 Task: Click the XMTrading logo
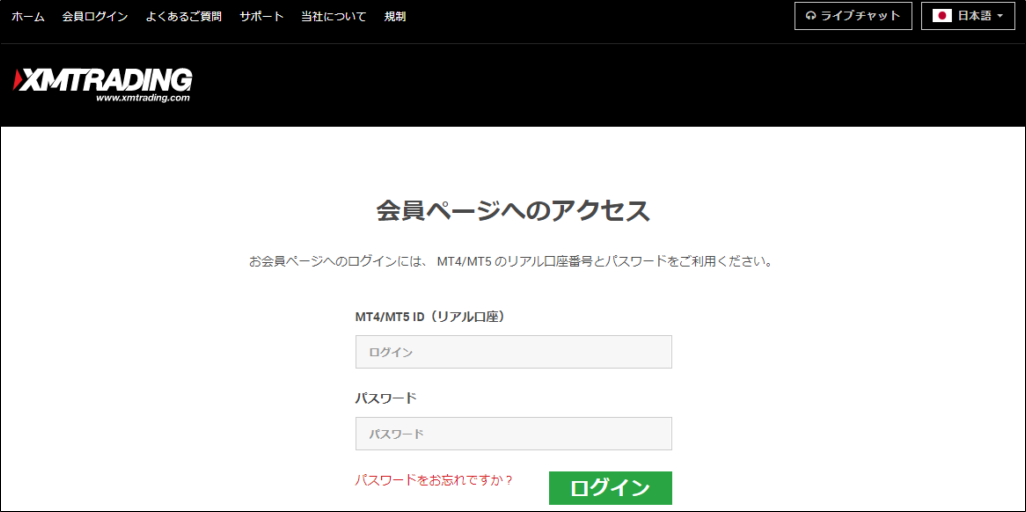pyautogui.click(x=103, y=80)
